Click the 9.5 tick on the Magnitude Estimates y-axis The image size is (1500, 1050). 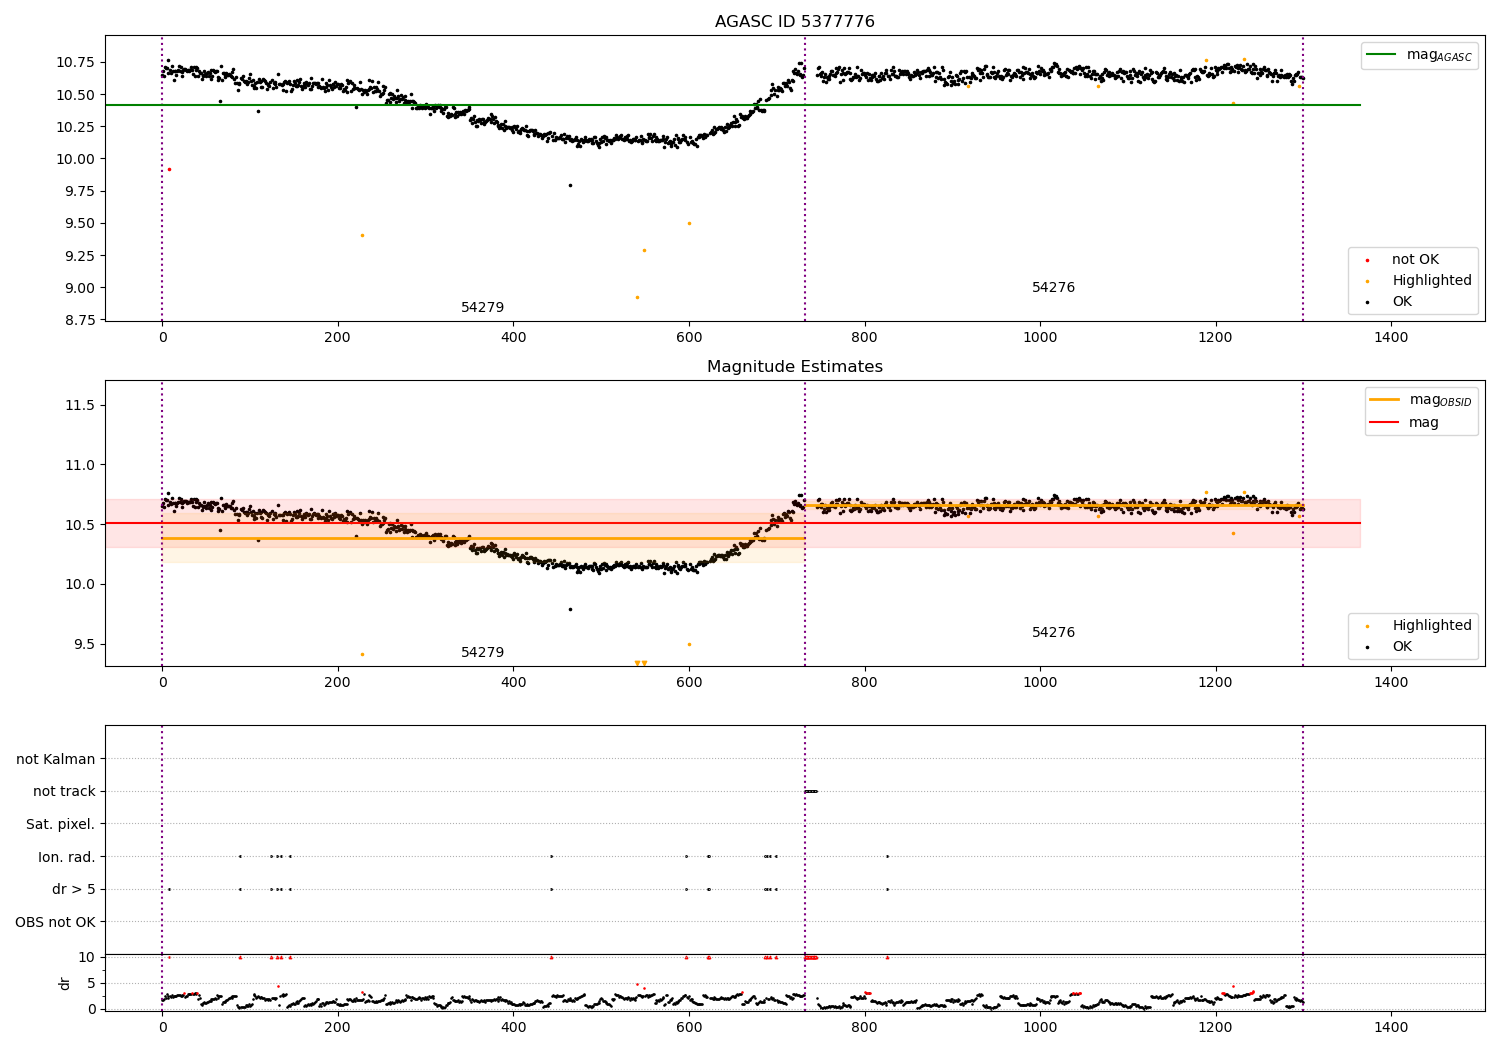[x=84, y=645]
